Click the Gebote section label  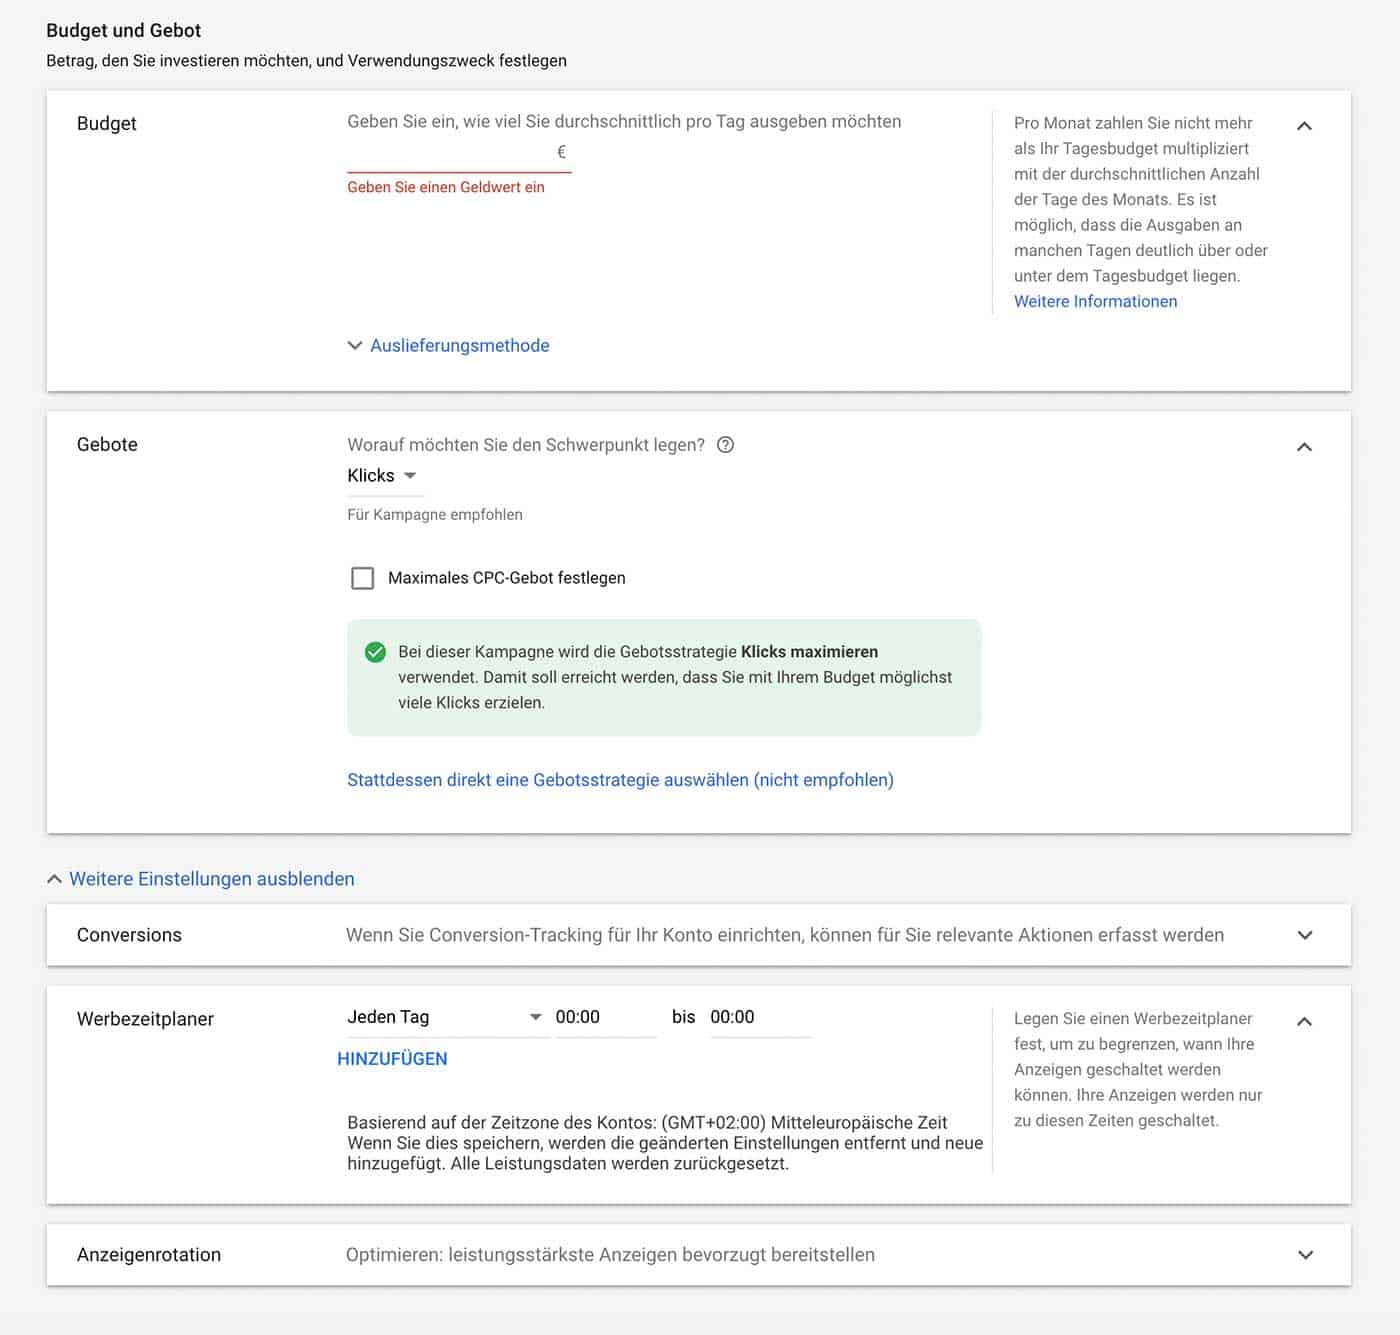tap(107, 445)
